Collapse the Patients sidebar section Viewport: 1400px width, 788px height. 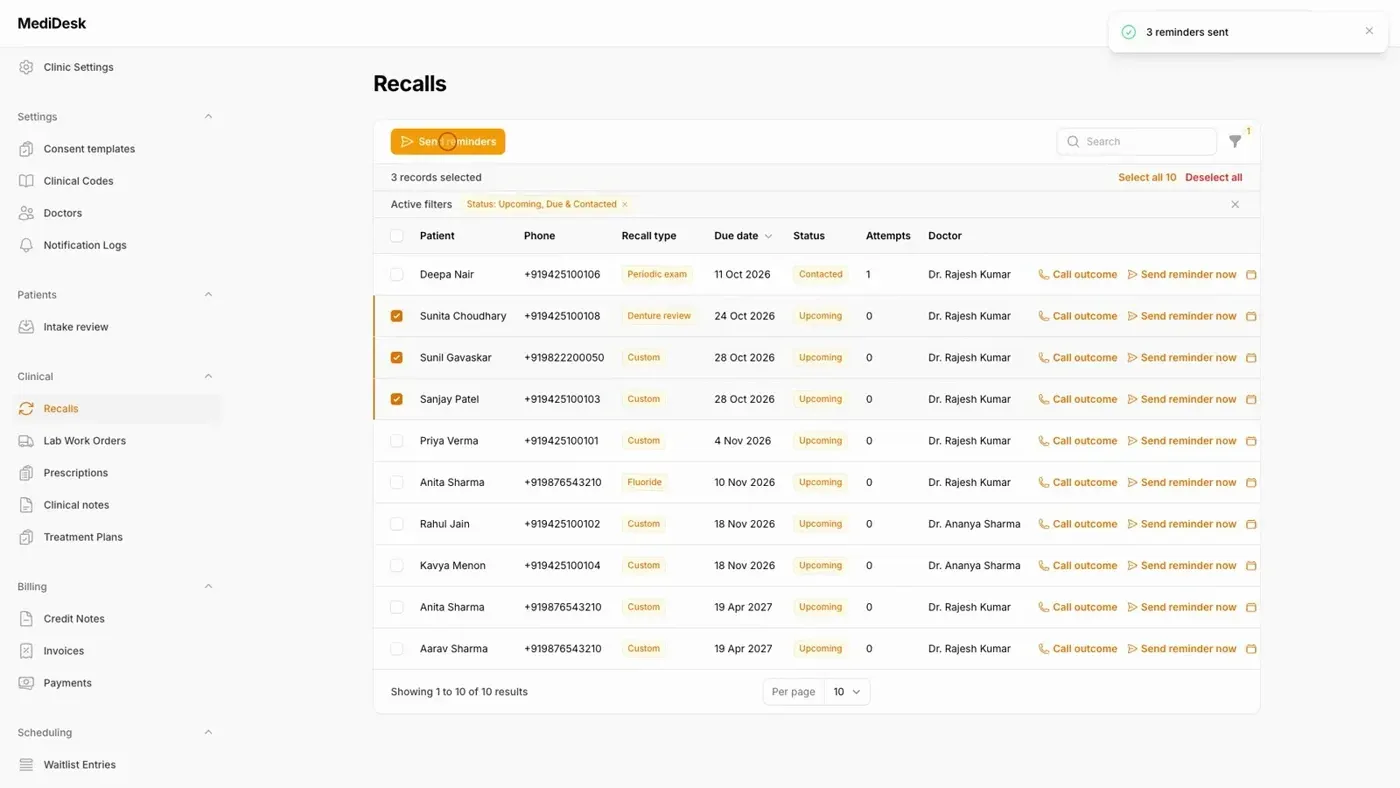[208, 295]
